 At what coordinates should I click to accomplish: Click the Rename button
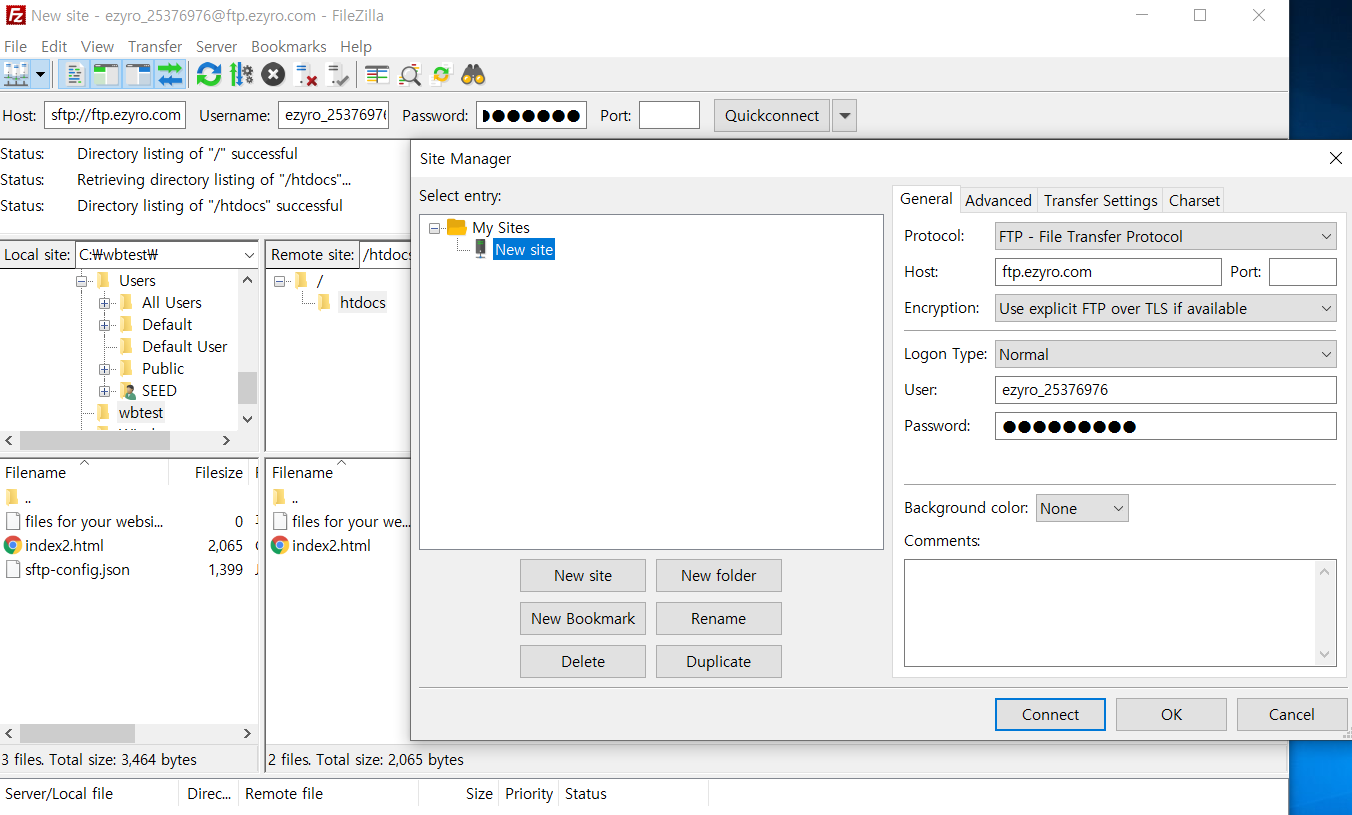(719, 618)
